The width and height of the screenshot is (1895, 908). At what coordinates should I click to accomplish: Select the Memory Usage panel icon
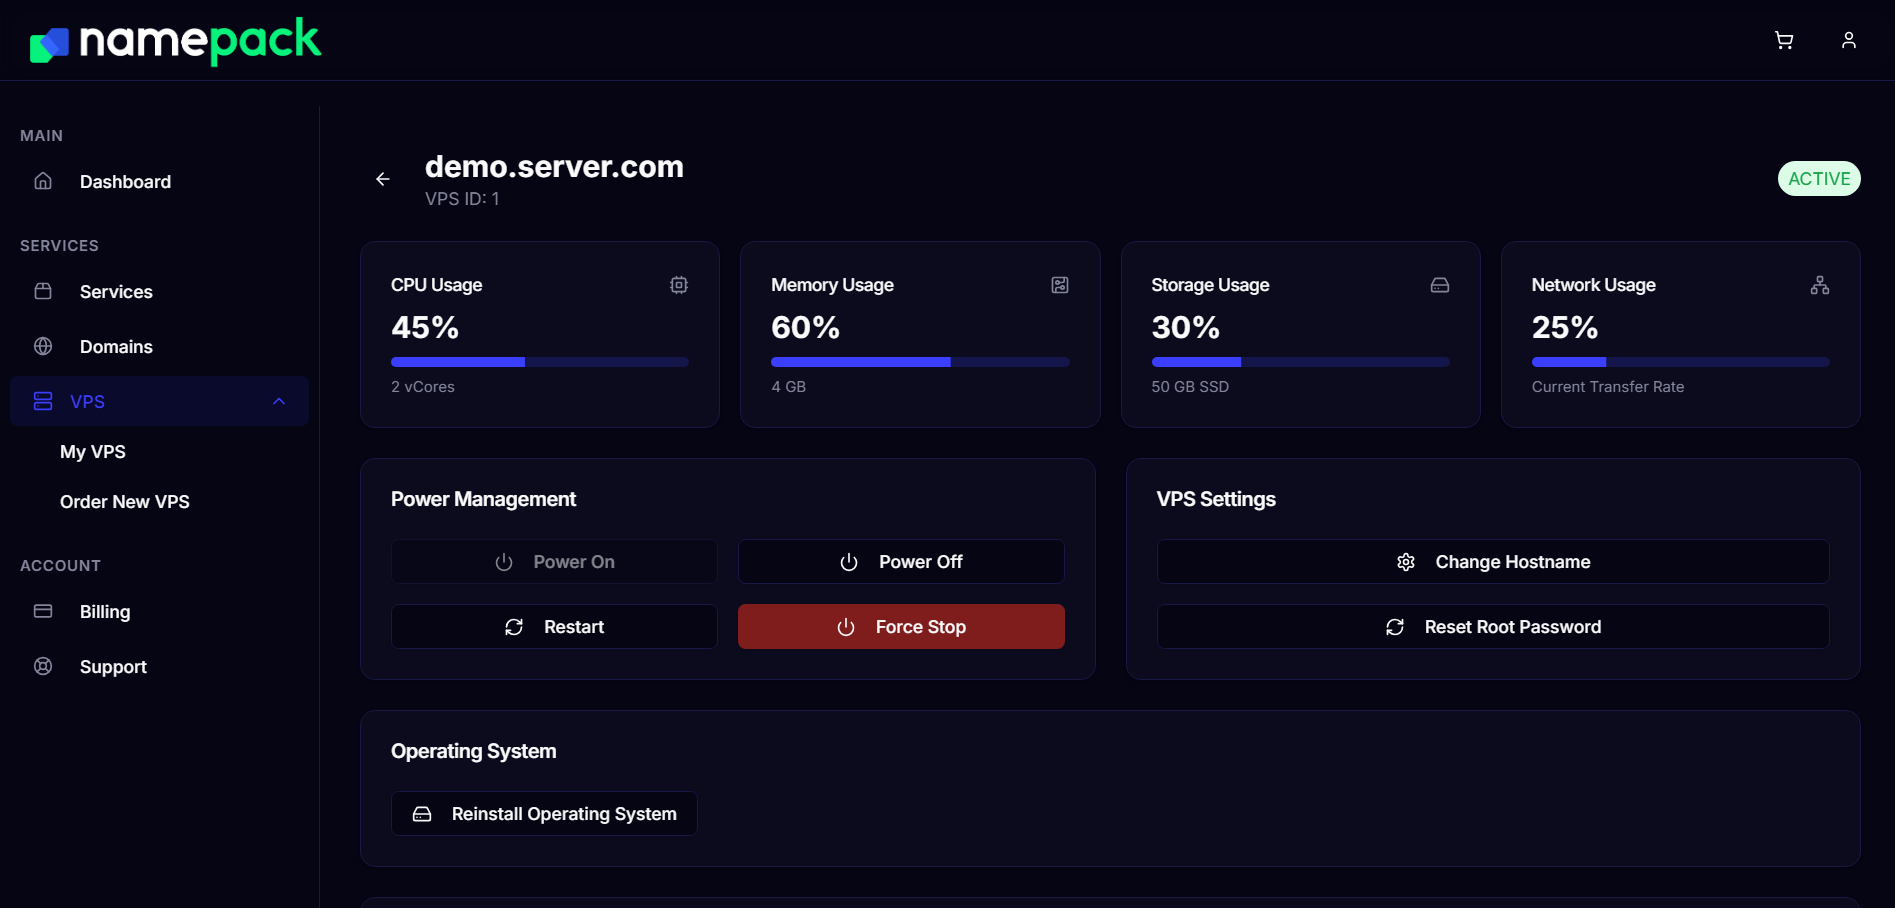1059,284
